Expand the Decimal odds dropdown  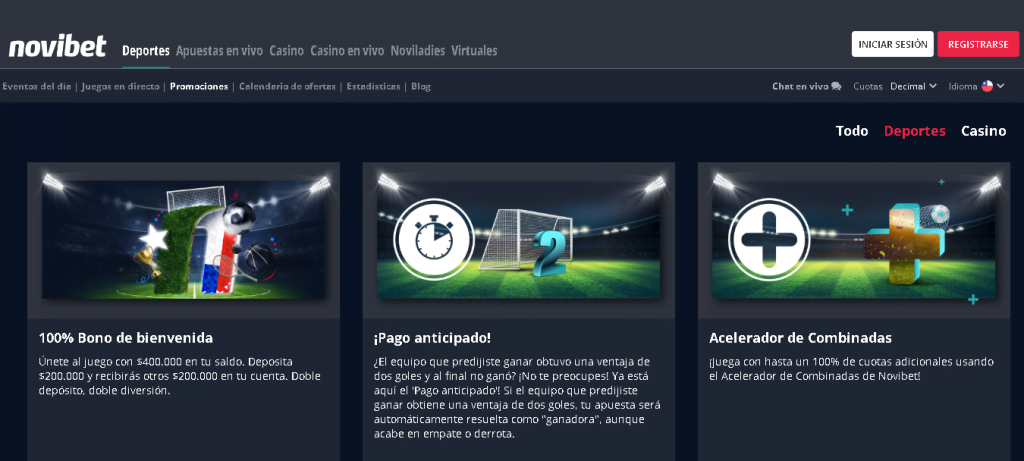(x=914, y=86)
